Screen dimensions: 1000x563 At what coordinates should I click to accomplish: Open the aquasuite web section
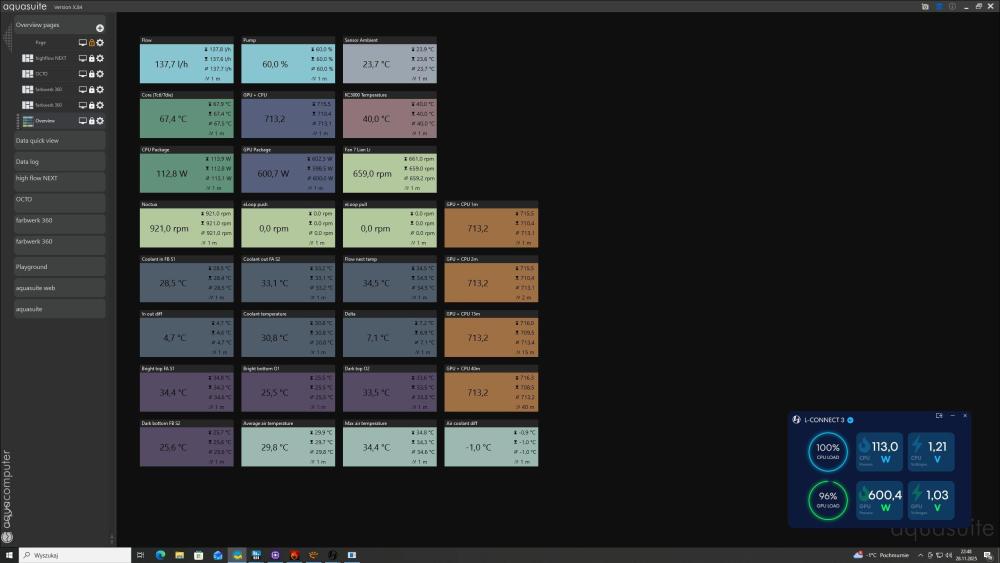[59, 288]
